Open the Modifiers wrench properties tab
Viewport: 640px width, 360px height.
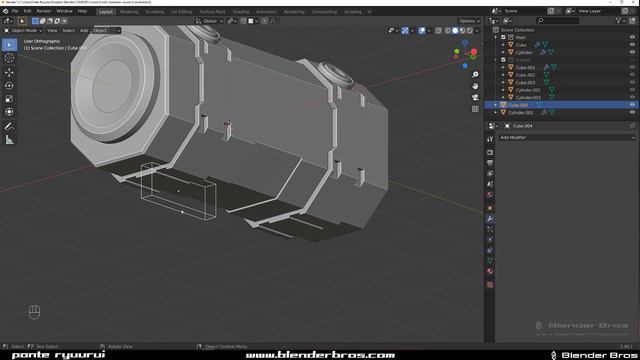[490, 219]
